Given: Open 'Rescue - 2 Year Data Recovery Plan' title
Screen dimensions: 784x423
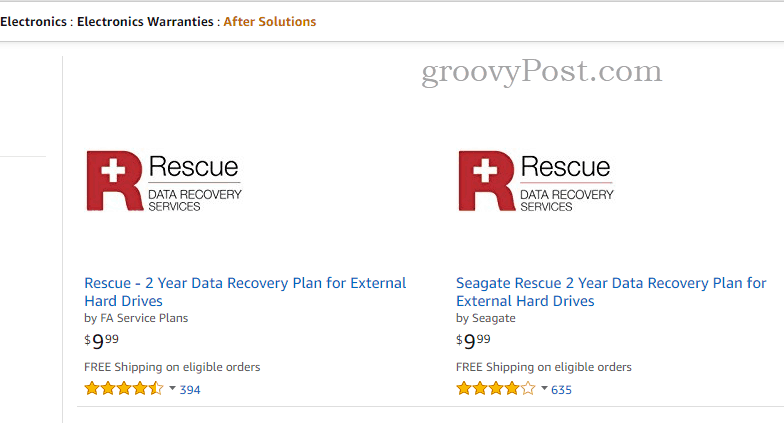Looking at the screenshot, I should coord(245,292).
